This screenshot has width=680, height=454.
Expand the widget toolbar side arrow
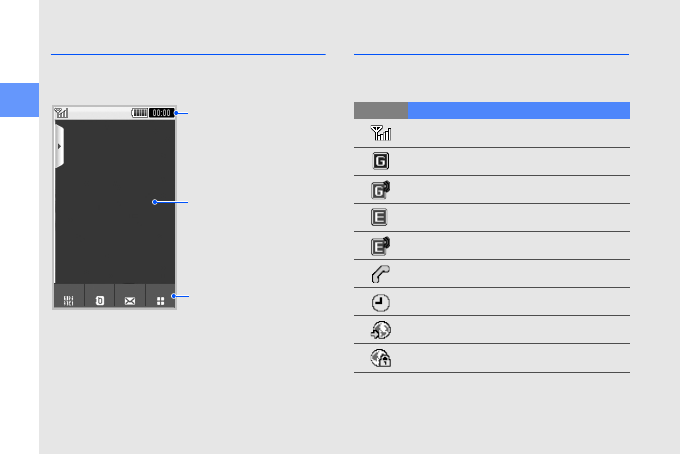coord(58,146)
